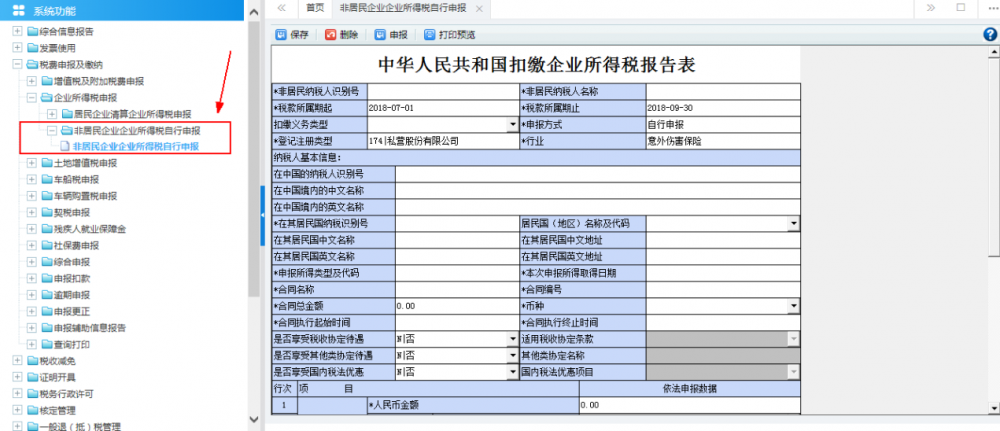Select the 申报辅助信息报告 tree item
The image size is (1000, 431).
90,328
